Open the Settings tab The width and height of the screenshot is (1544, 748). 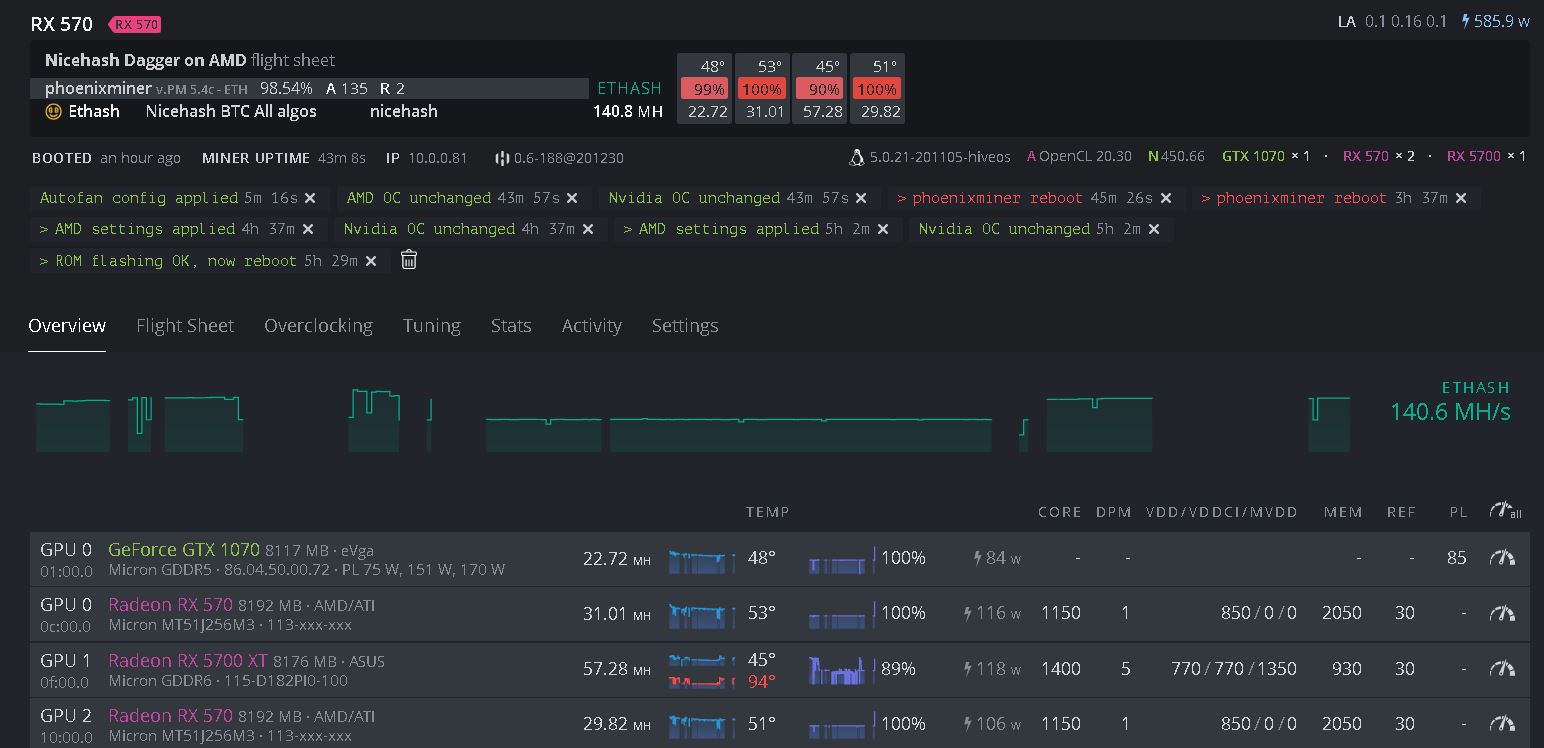[x=685, y=326]
